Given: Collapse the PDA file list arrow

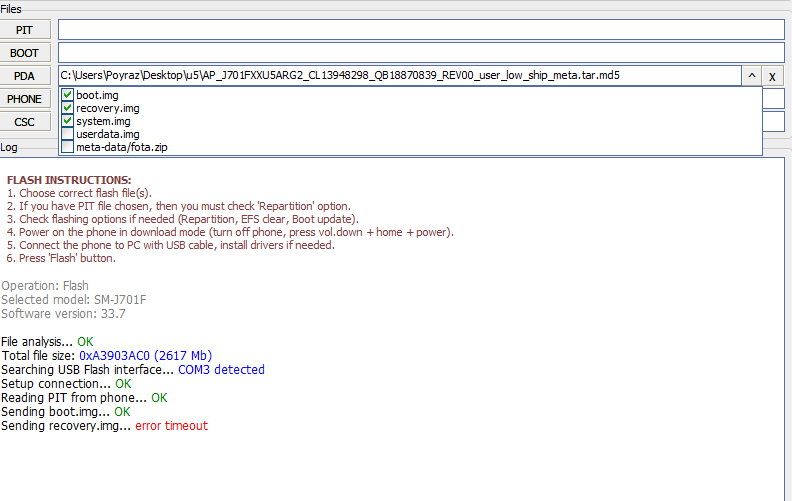Looking at the screenshot, I should [751, 76].
